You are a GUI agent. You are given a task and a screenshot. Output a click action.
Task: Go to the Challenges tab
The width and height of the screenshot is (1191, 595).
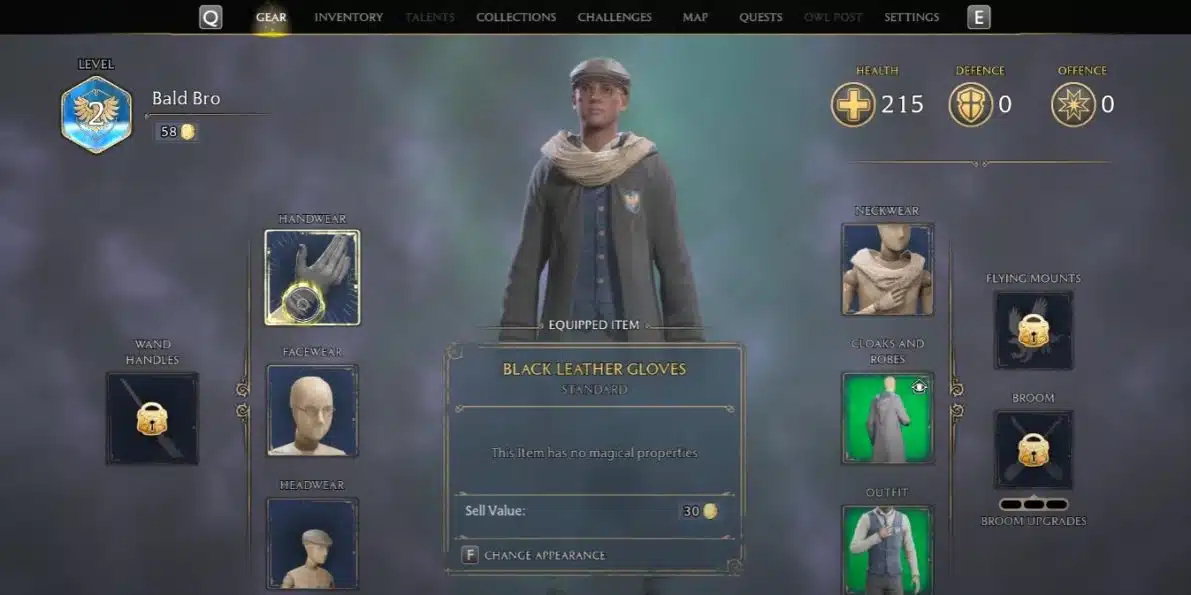click(614, 17)
